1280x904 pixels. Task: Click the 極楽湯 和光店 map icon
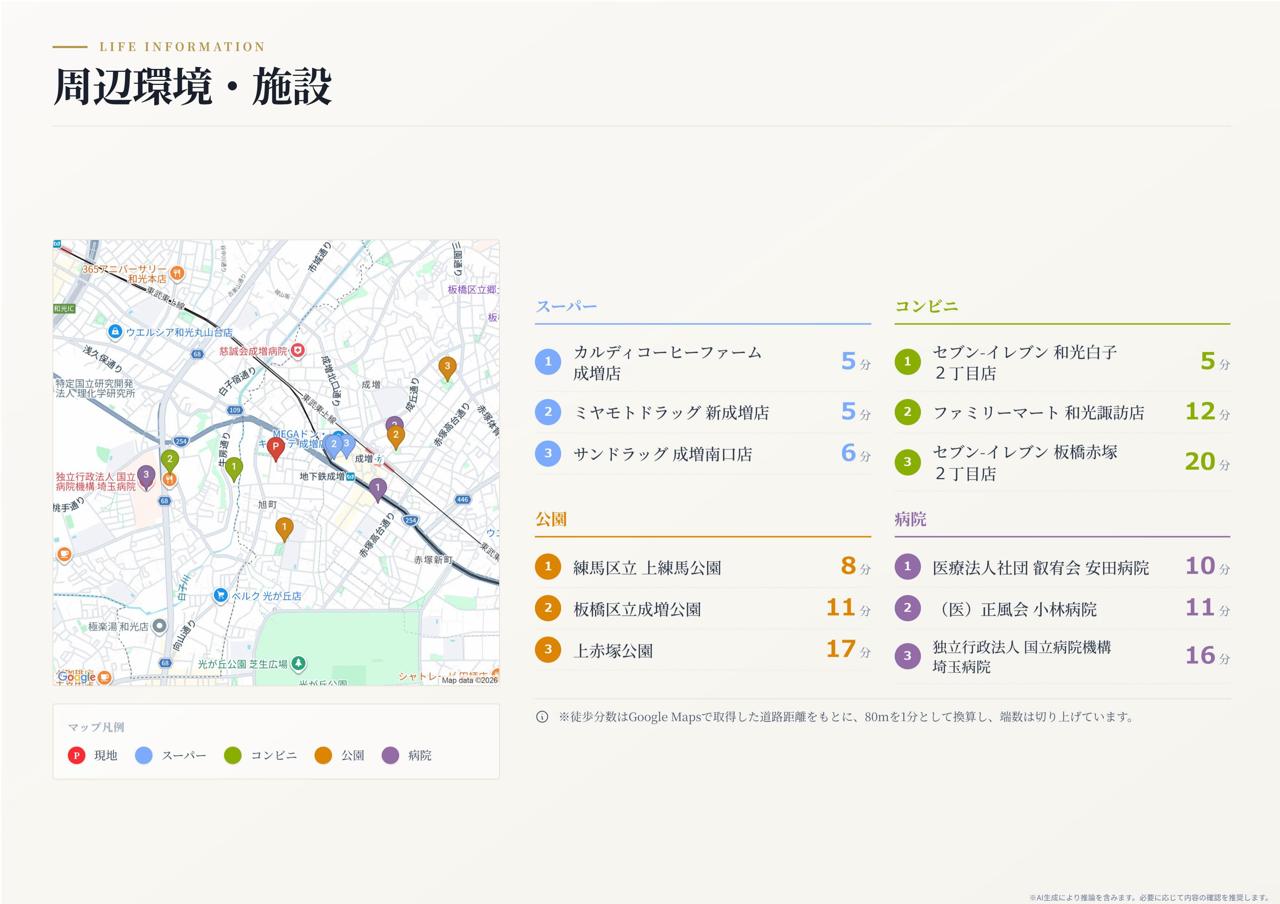pyautogui.click(x=159, y=626)
